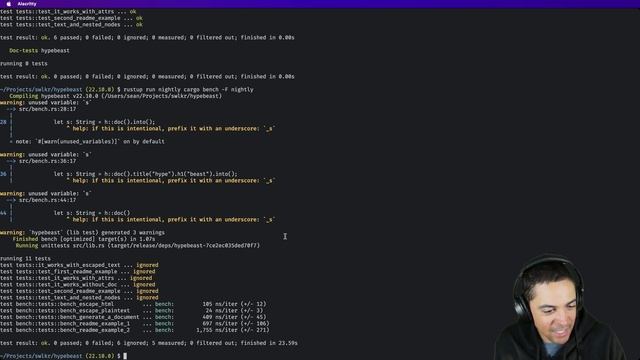Select the bench_escape_html result line
The height and width of the screenshot is (360, 640).
click(133, 304)
